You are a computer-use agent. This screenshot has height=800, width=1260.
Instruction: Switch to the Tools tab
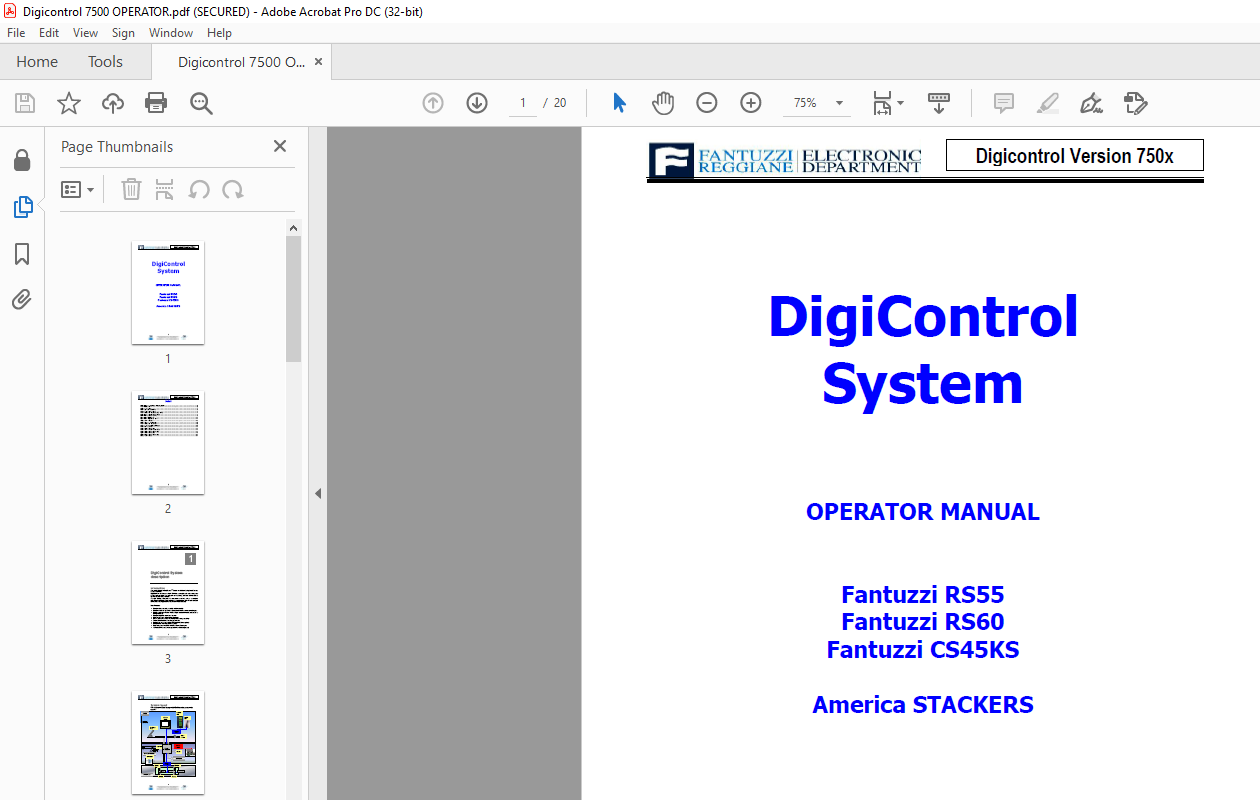pyautogui.click(x=105, y=62)
